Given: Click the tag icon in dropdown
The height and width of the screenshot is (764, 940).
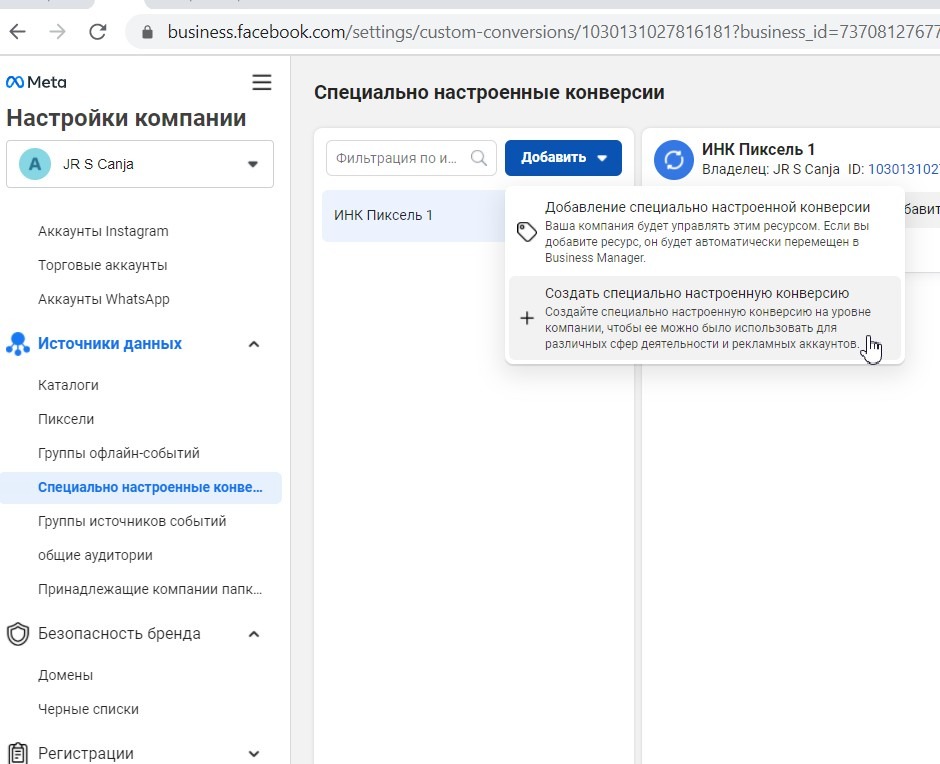Looking at the screenshot, I should 526,232.
